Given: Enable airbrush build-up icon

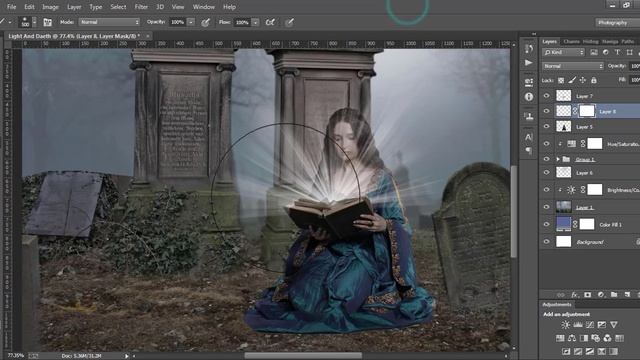Looking at the screenshot, I should pos(270,22).
